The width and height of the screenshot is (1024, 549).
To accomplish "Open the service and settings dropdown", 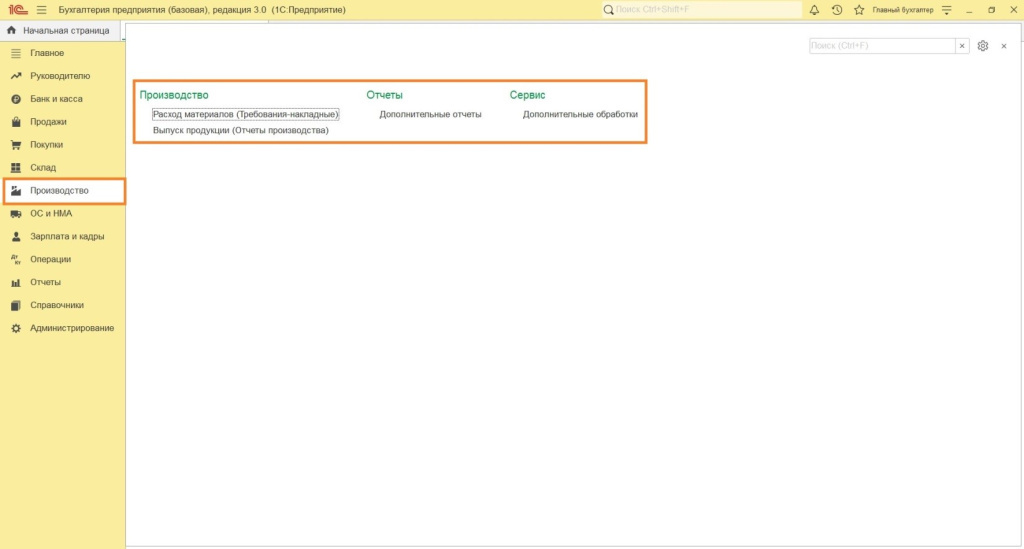I will point(947,9).
